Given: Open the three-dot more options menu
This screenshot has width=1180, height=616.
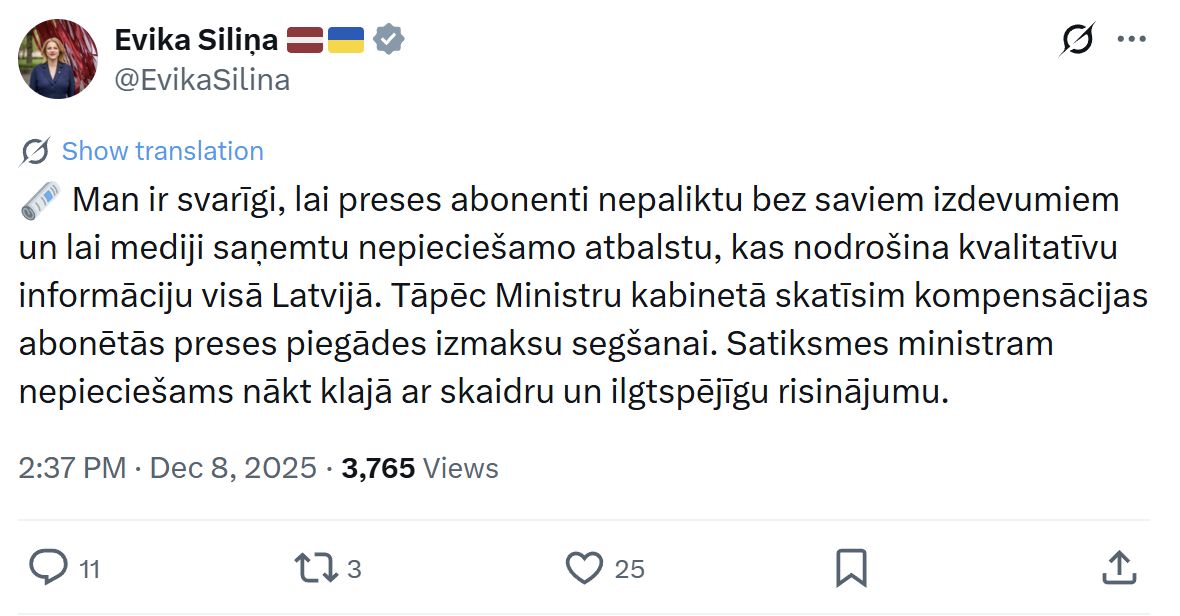Looking at the screenshot, I should [1131, 40].
